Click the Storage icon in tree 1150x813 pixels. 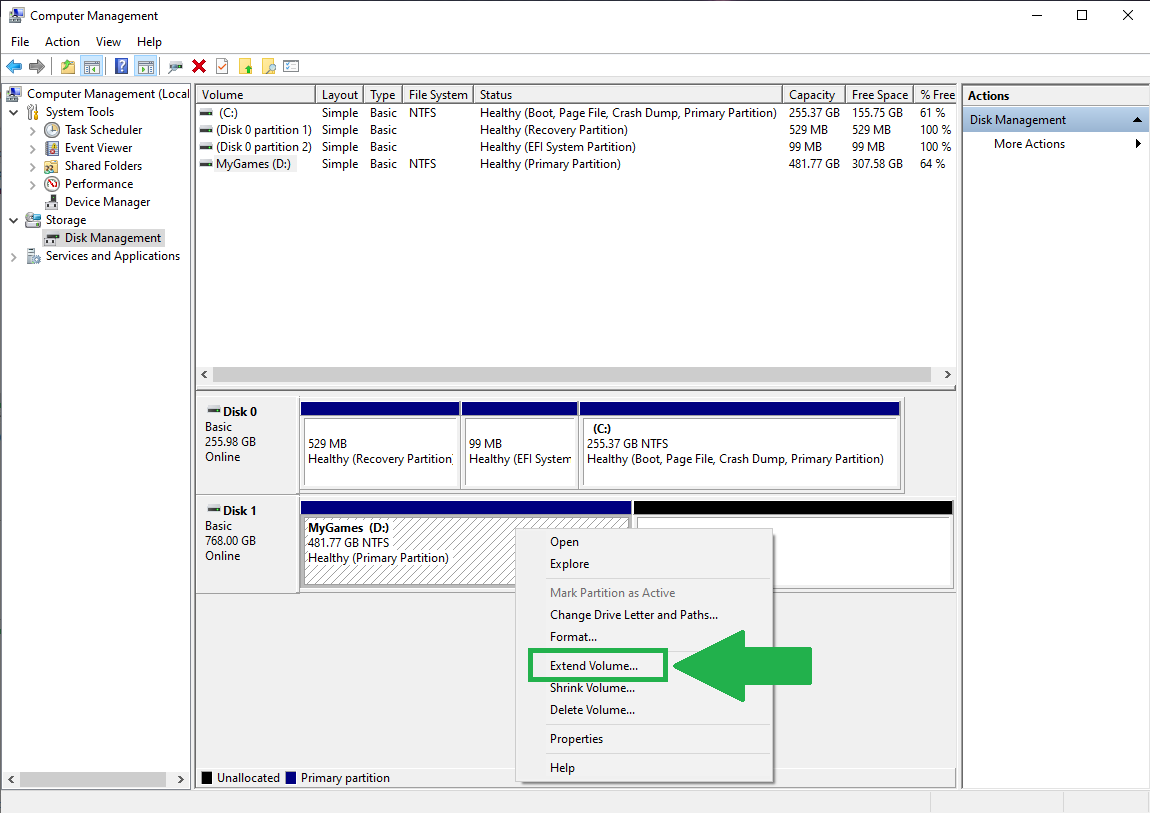click(33, 220)
